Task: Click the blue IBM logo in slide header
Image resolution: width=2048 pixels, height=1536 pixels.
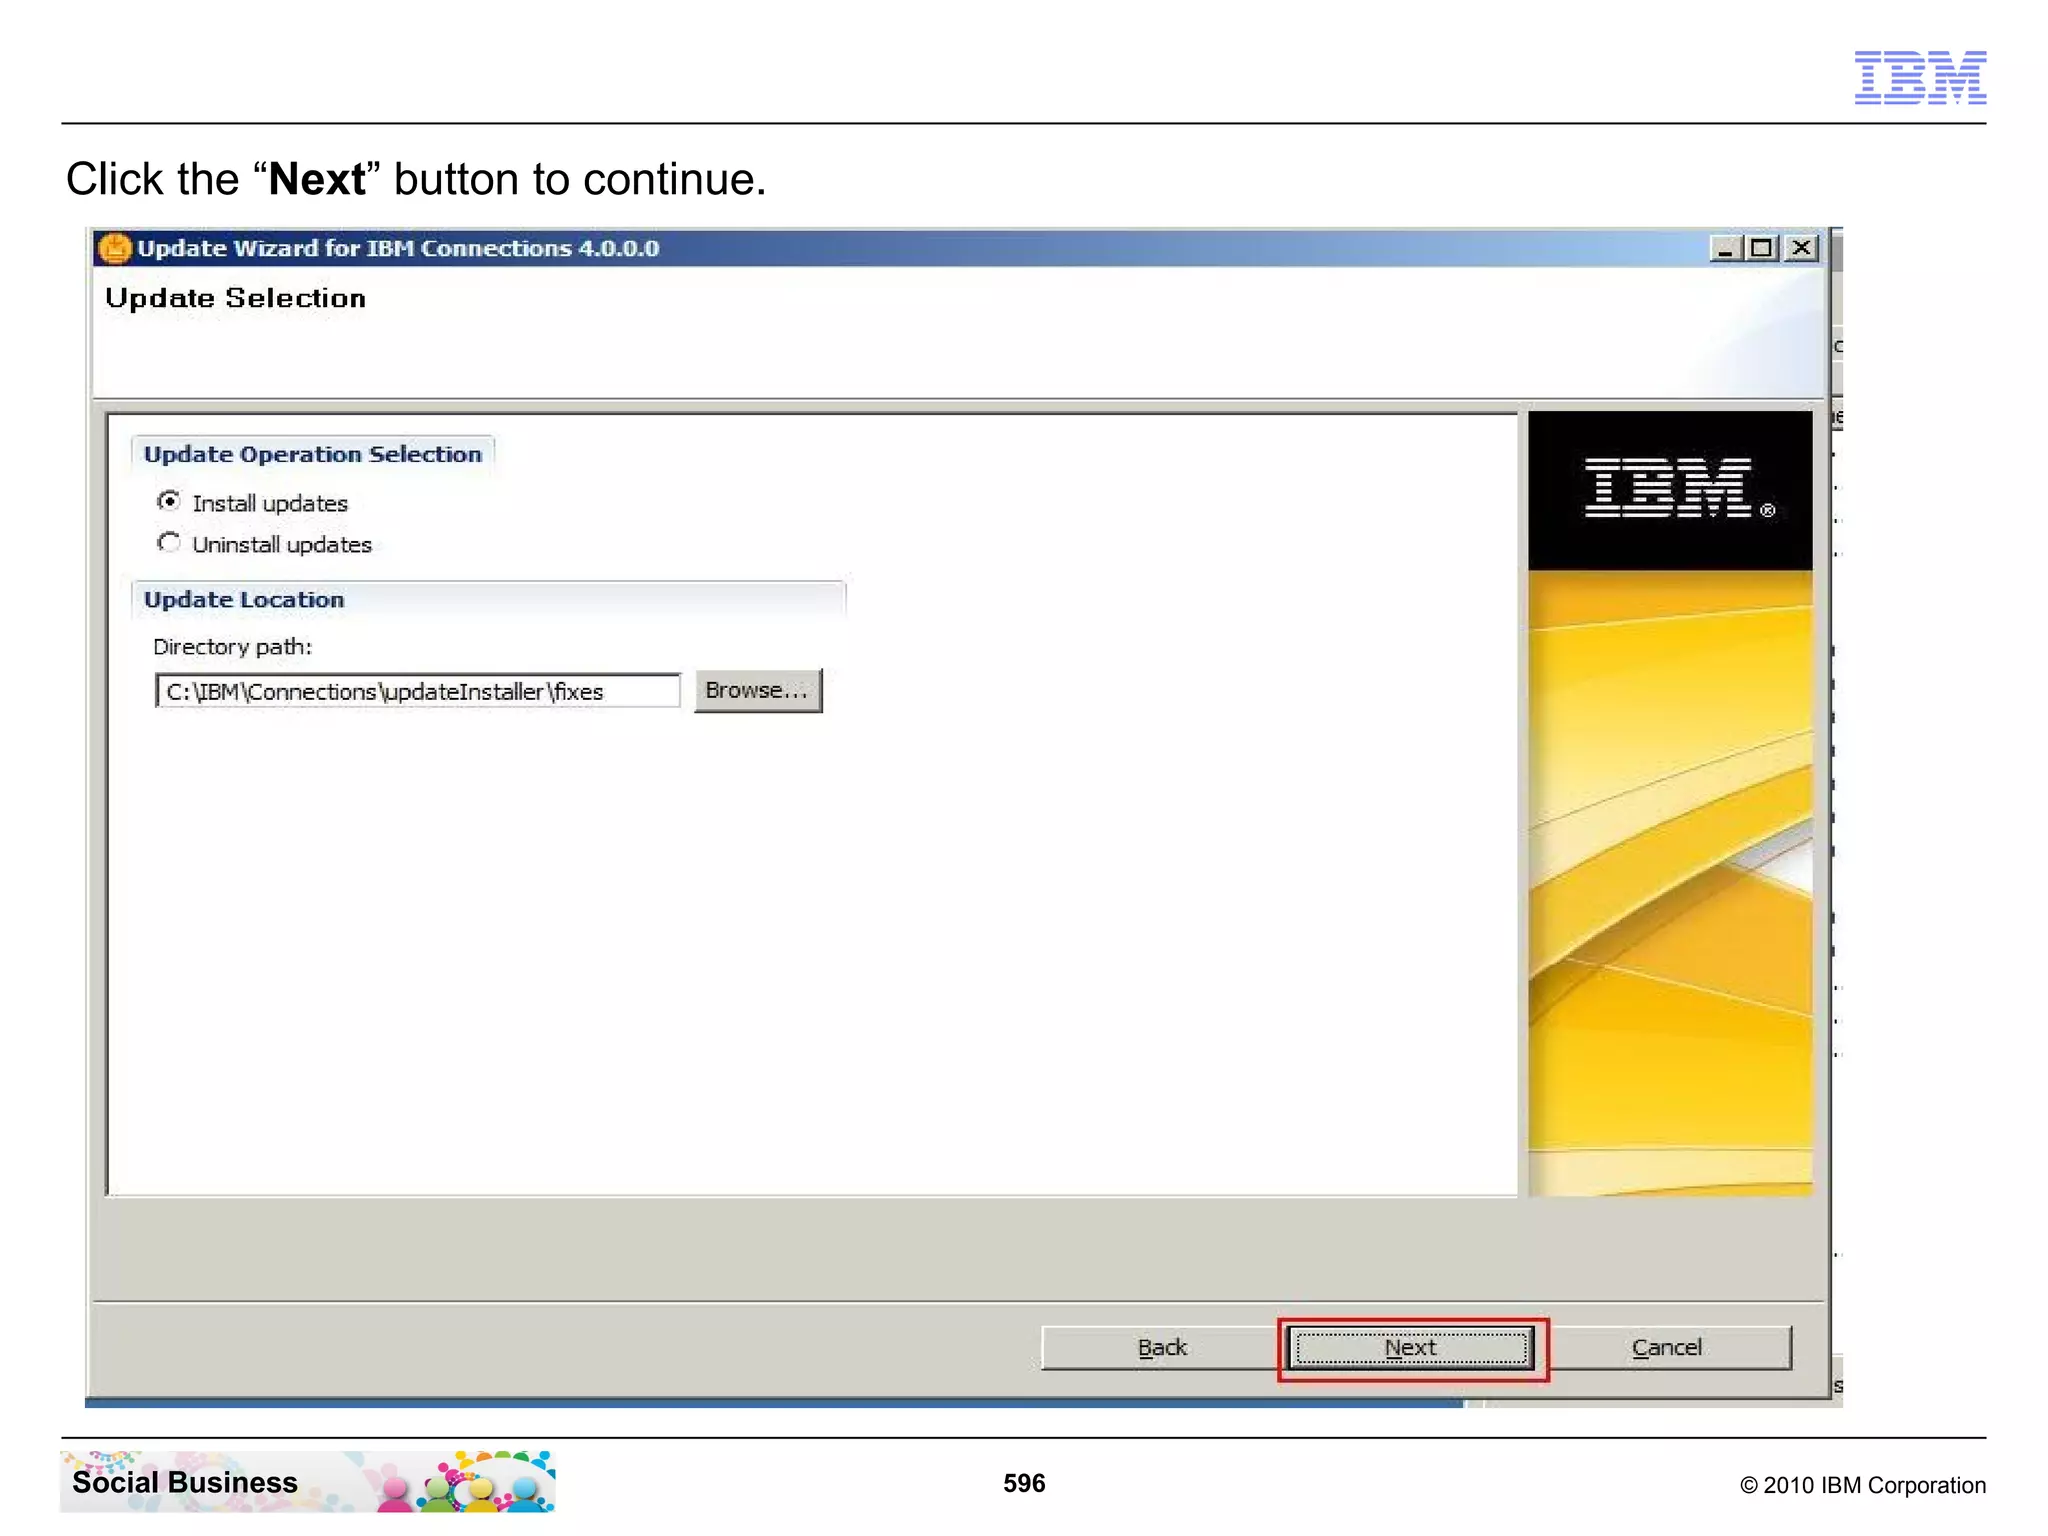Action: (x=1920, y=77)
